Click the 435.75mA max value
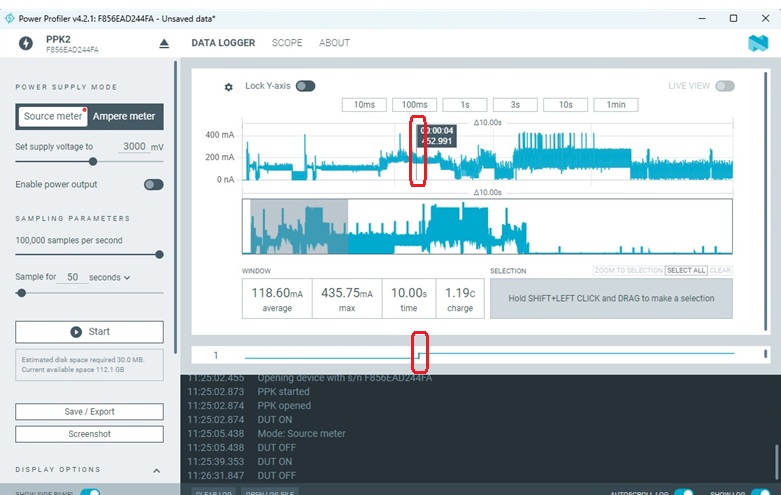Viewport: 781px width, 495px height. [347, 293]
